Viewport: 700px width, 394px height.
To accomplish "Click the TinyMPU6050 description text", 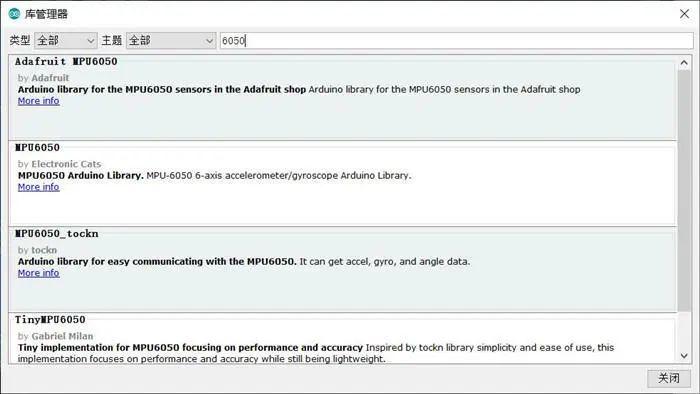I will pyautogui.click(x=316, y=353).
